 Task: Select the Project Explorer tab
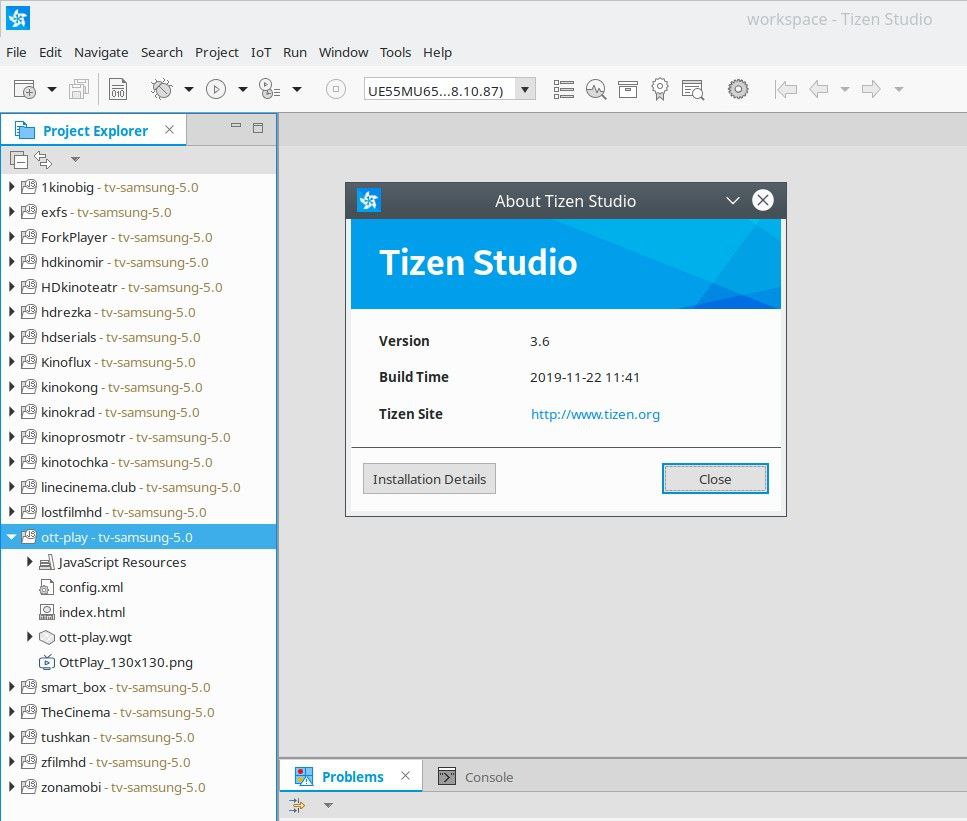(95, 131)
